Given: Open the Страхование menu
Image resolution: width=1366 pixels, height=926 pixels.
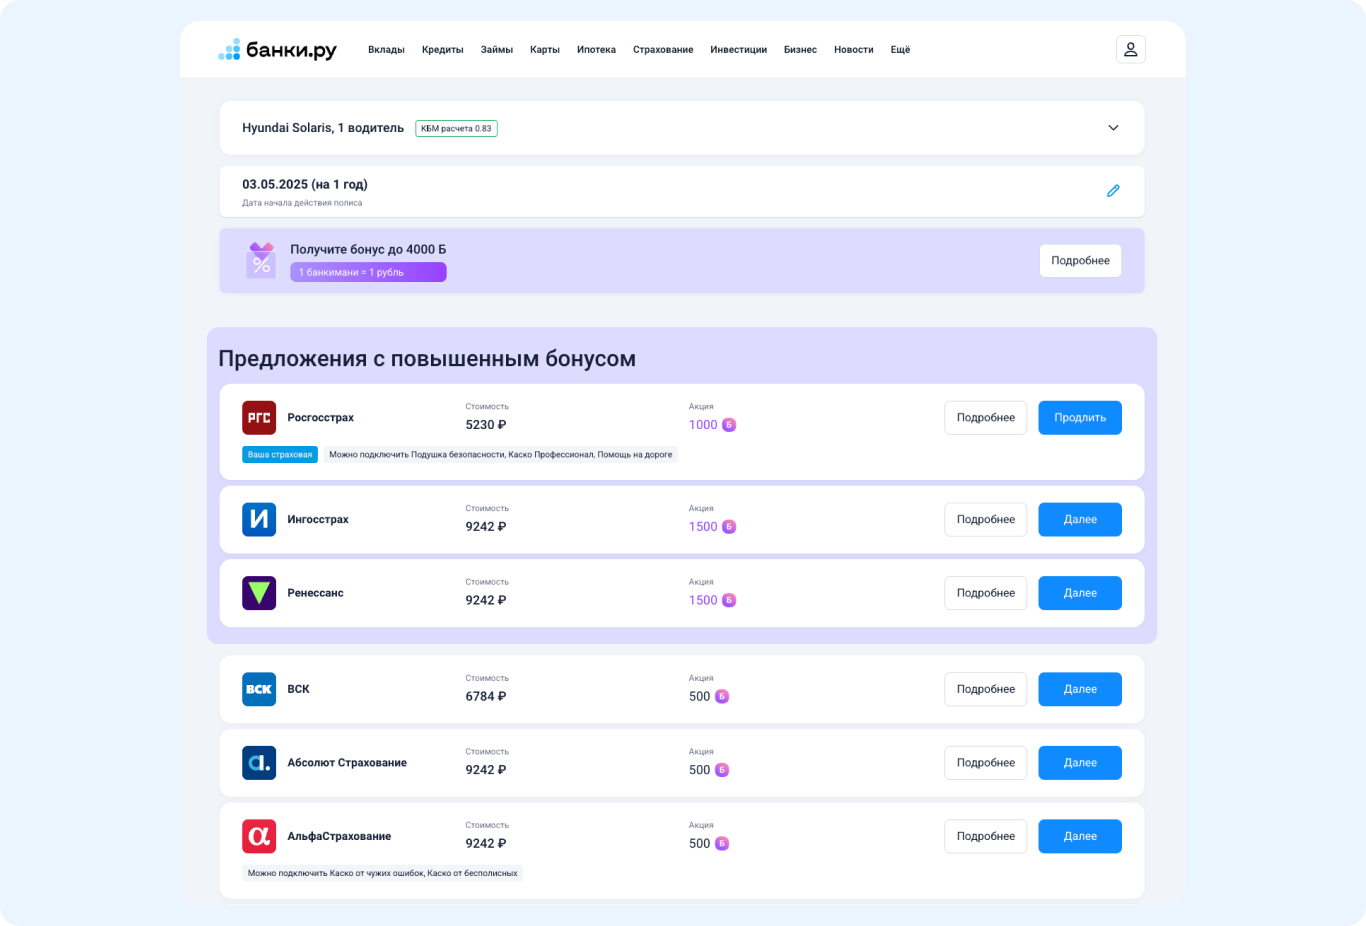Looking at the screenshot, I should 663,50.
